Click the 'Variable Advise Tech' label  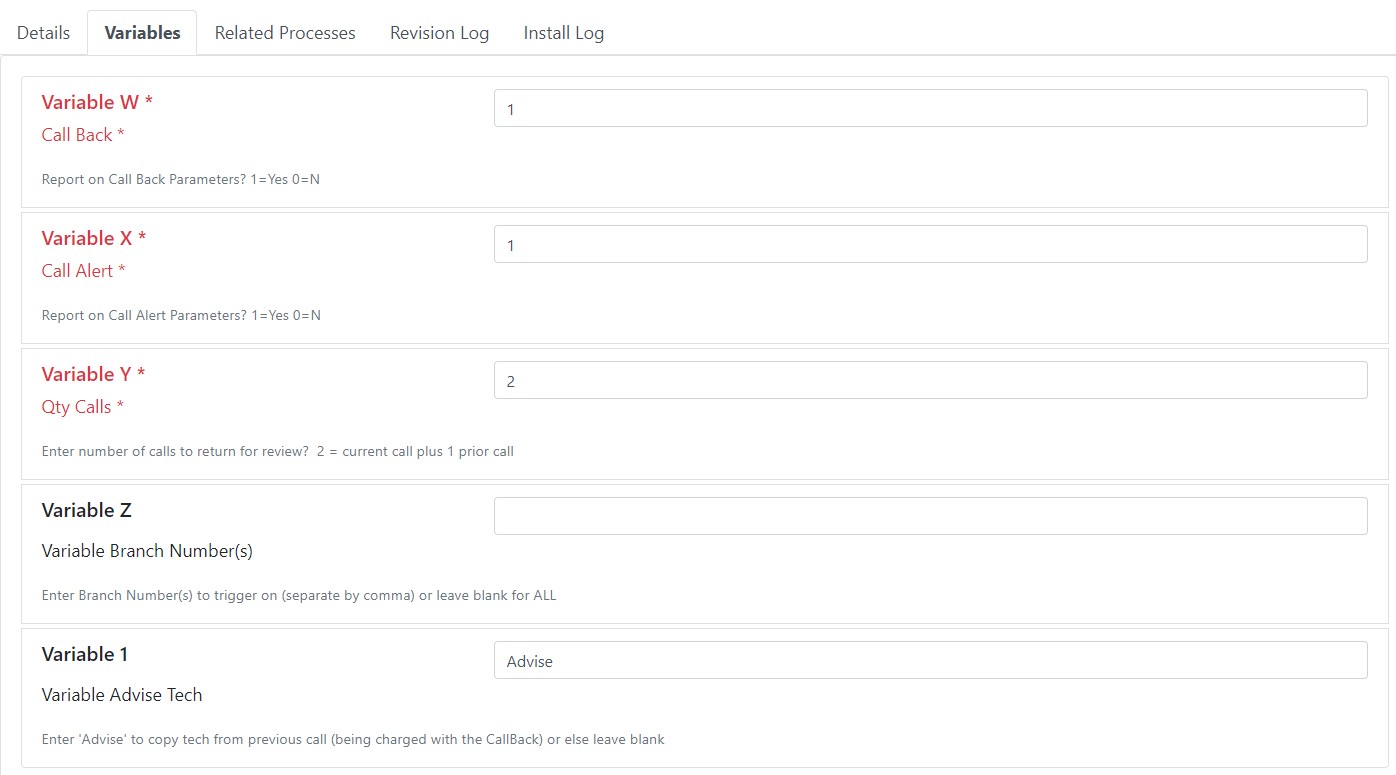(122, 695)
